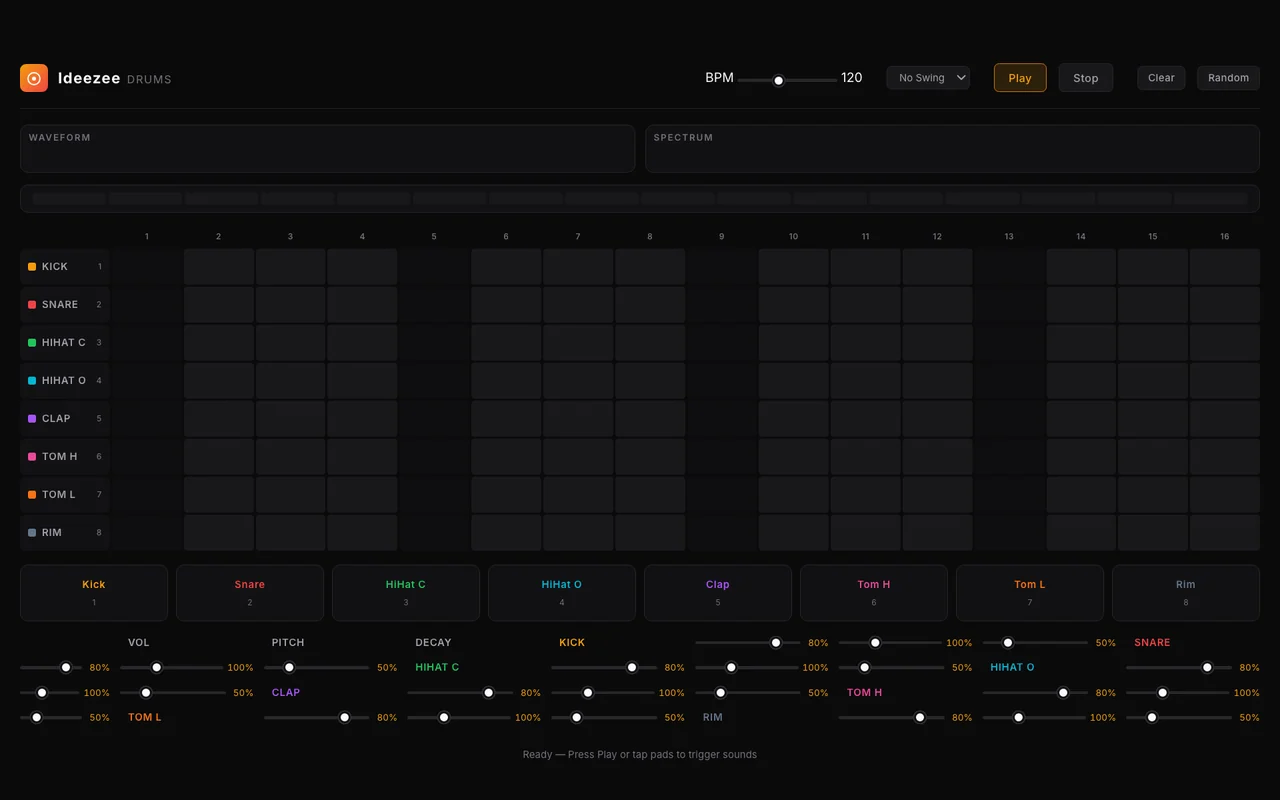Open the No Swing dropdown
Image resolution: width=1280 pixels, height=800 pixels.
(928, 78)
